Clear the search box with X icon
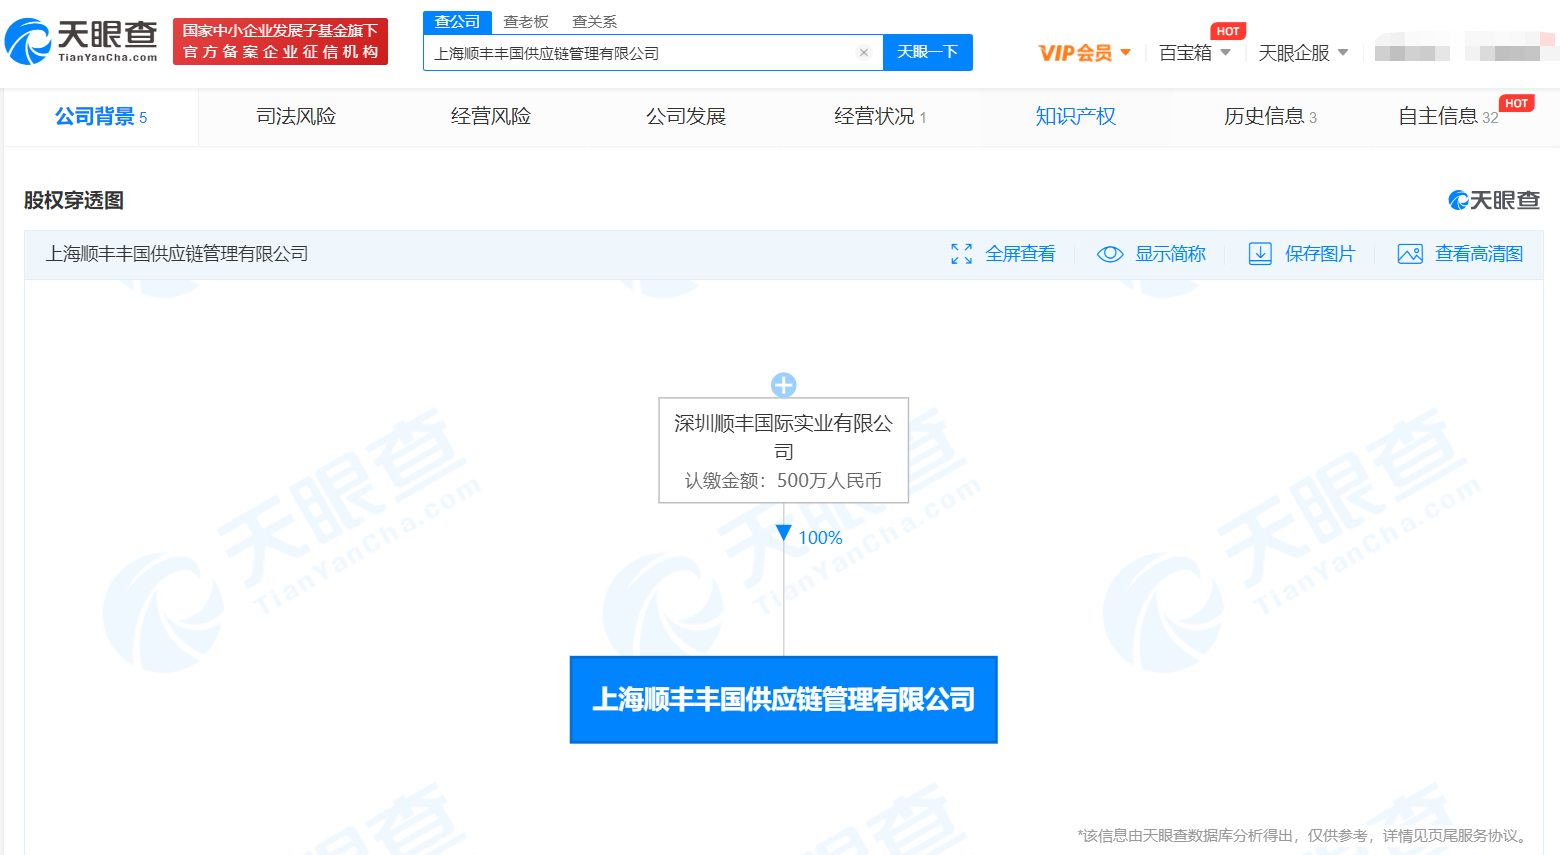 (864, 53)
